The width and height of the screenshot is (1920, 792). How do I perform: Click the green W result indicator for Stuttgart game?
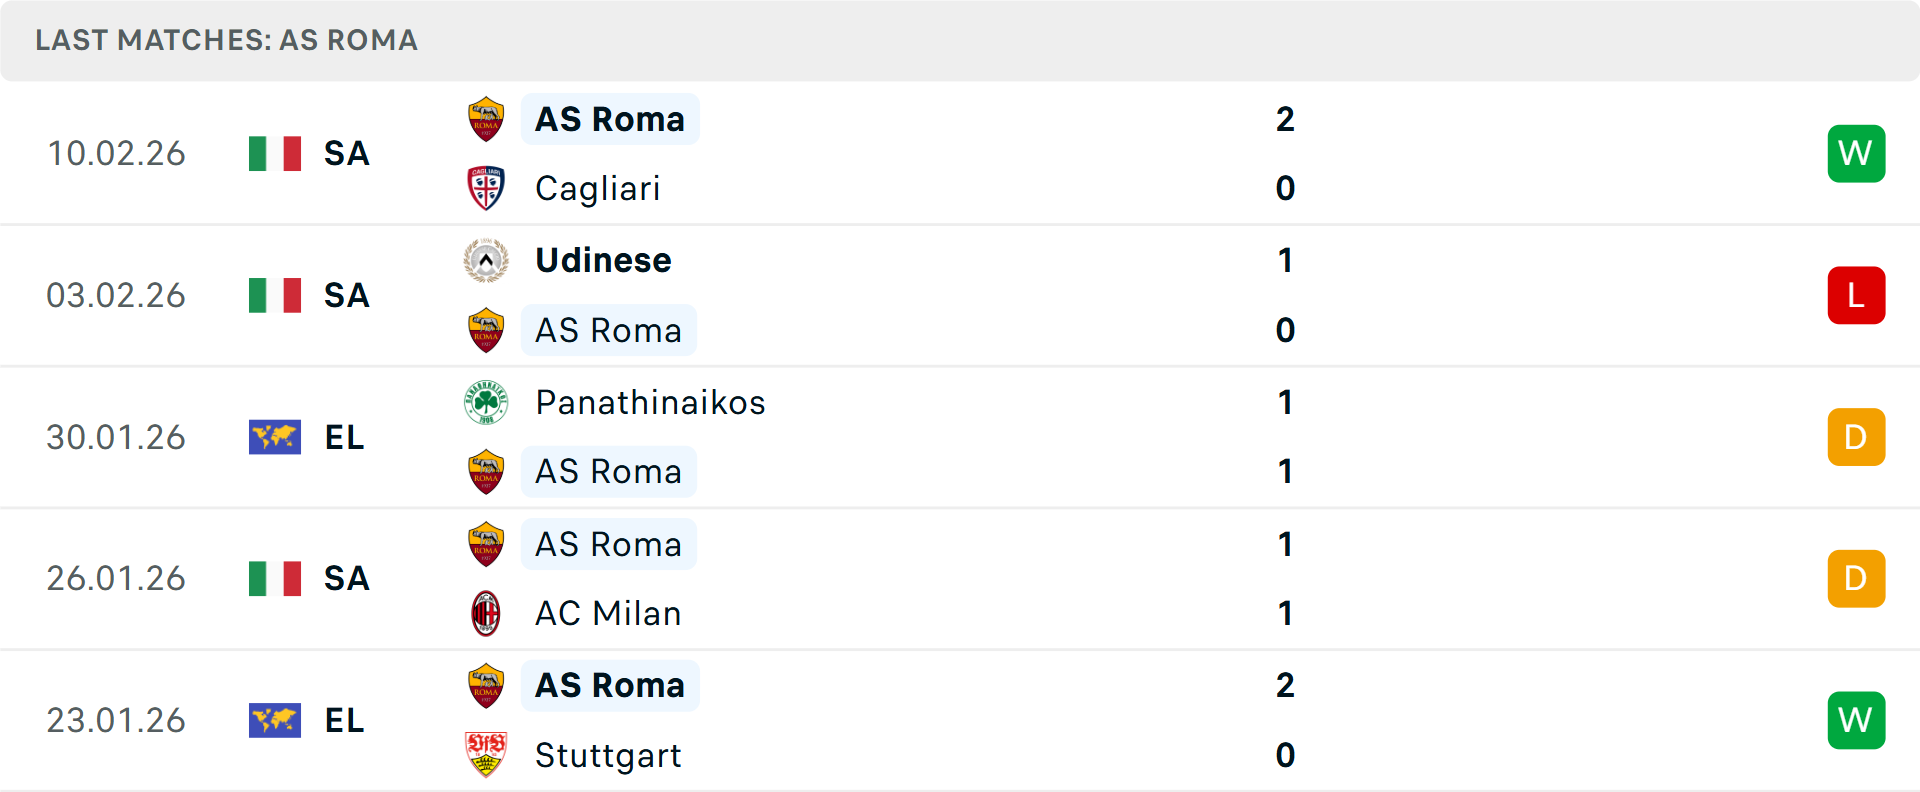pyautogui.click(x=1856, y=720)
